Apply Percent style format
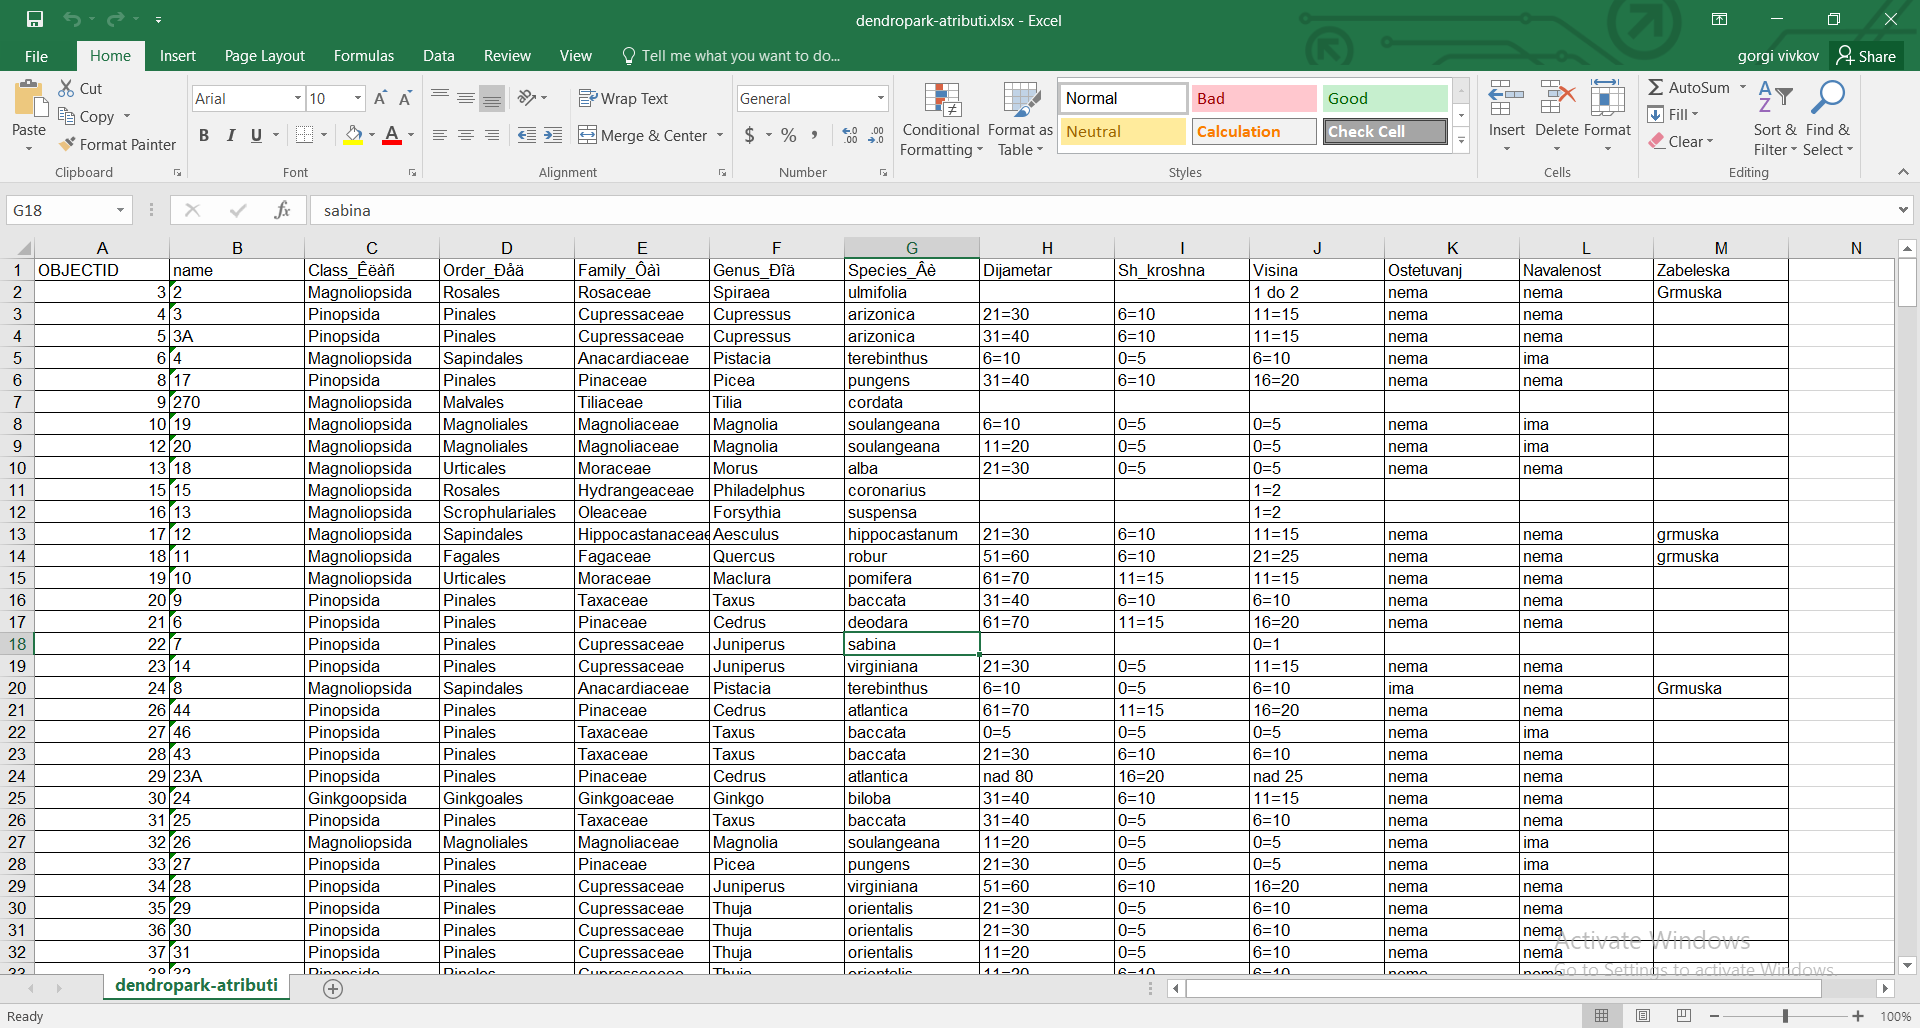Image resolution: width=1920 pixels, height=1028 pixels. (789, 135)
